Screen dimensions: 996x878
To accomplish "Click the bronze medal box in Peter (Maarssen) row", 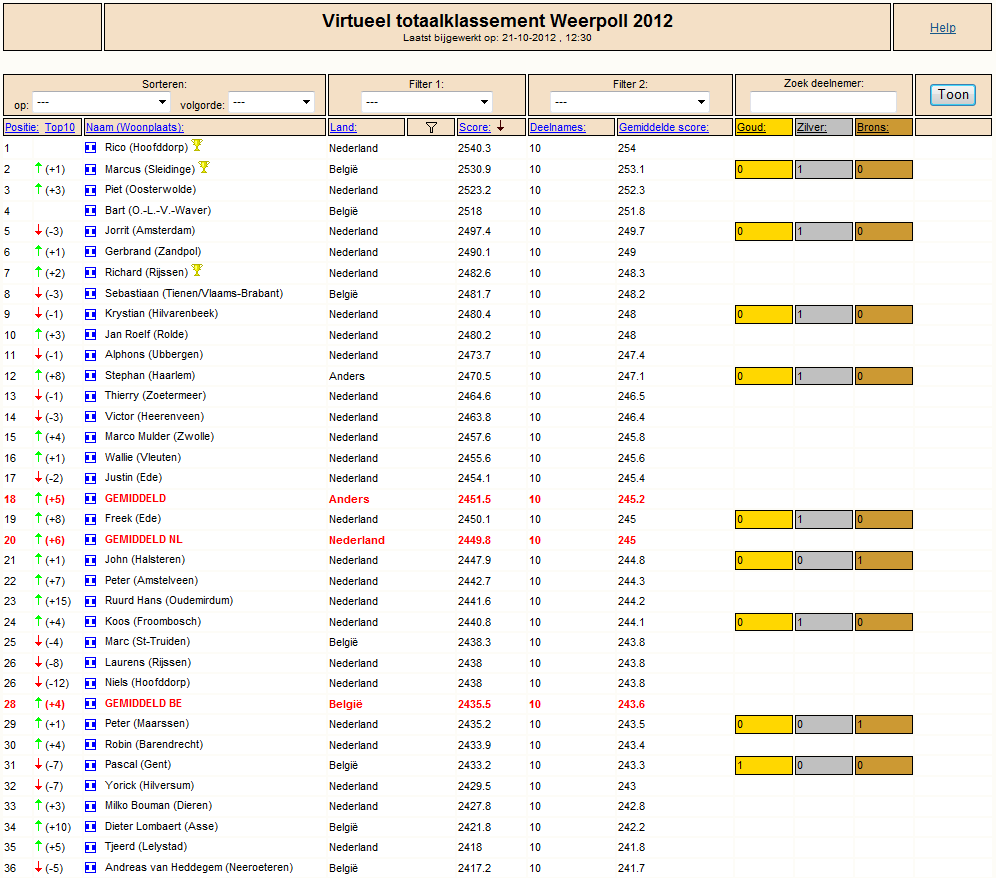I will click(884, 724).
